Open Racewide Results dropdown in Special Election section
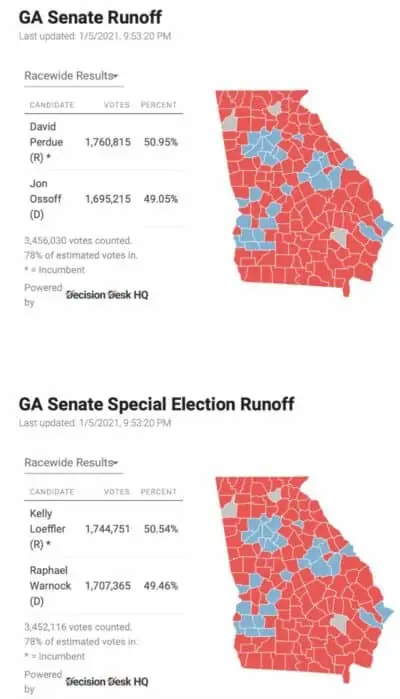This screenshot has height=699, width=400. point(71,462)
